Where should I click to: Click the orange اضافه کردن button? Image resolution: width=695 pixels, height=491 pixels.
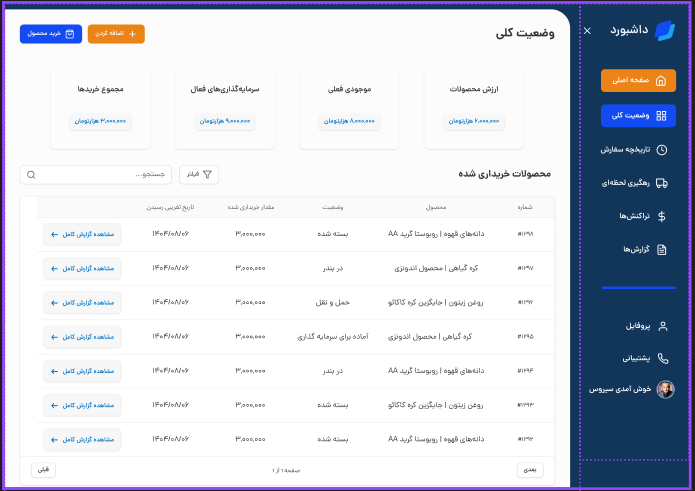[116, 34]
